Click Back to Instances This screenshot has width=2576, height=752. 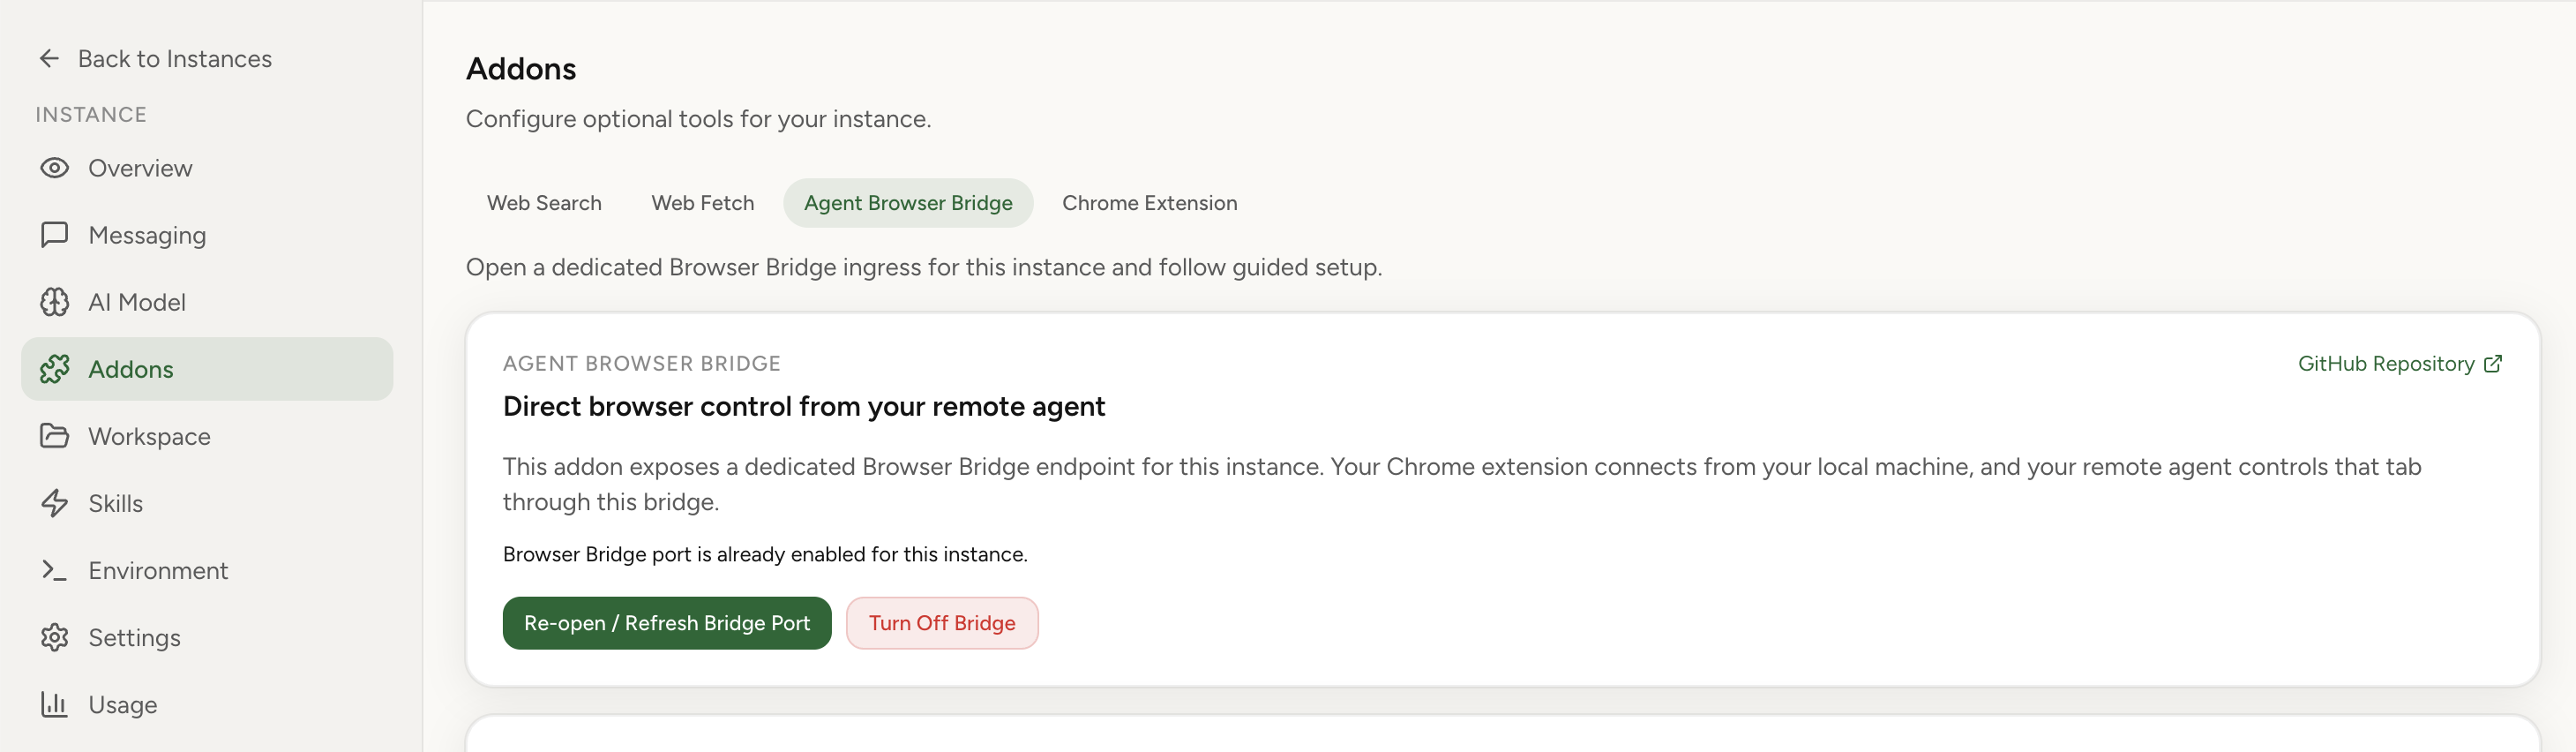[x=175, y=58]
